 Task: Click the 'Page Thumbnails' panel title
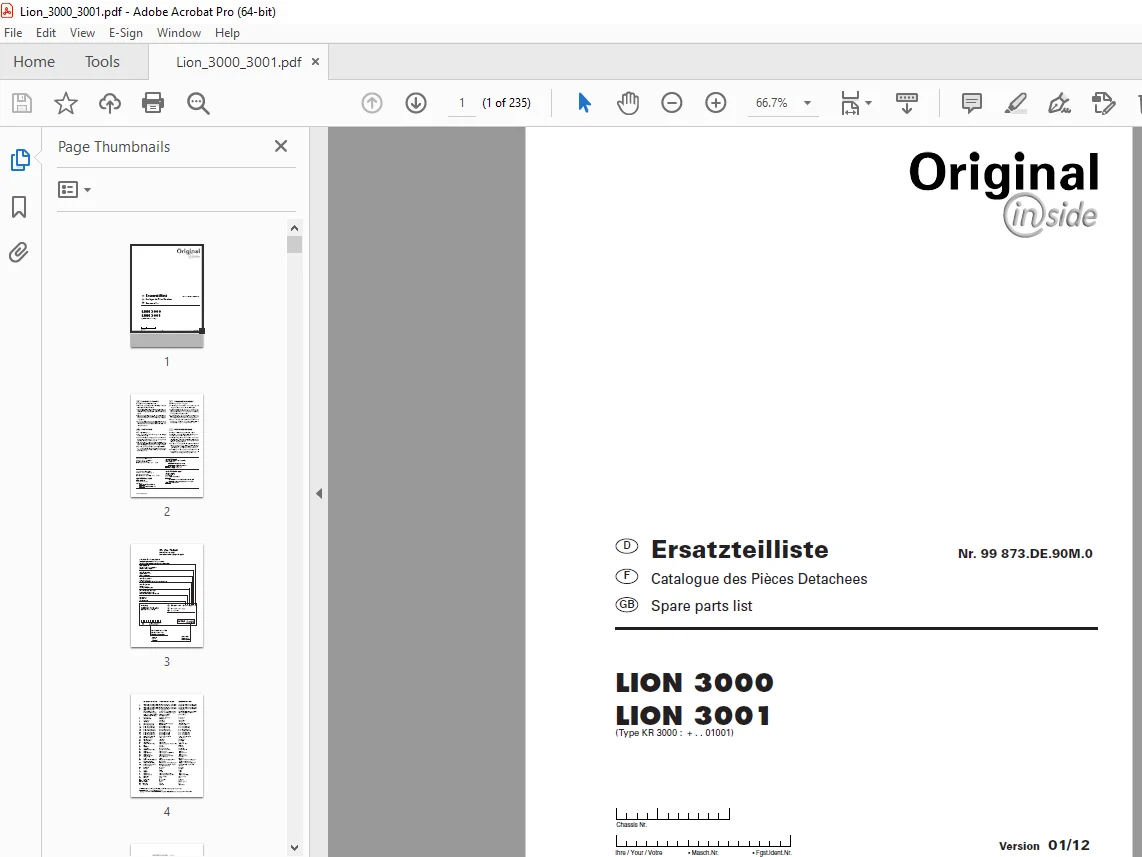click(114, 147)
